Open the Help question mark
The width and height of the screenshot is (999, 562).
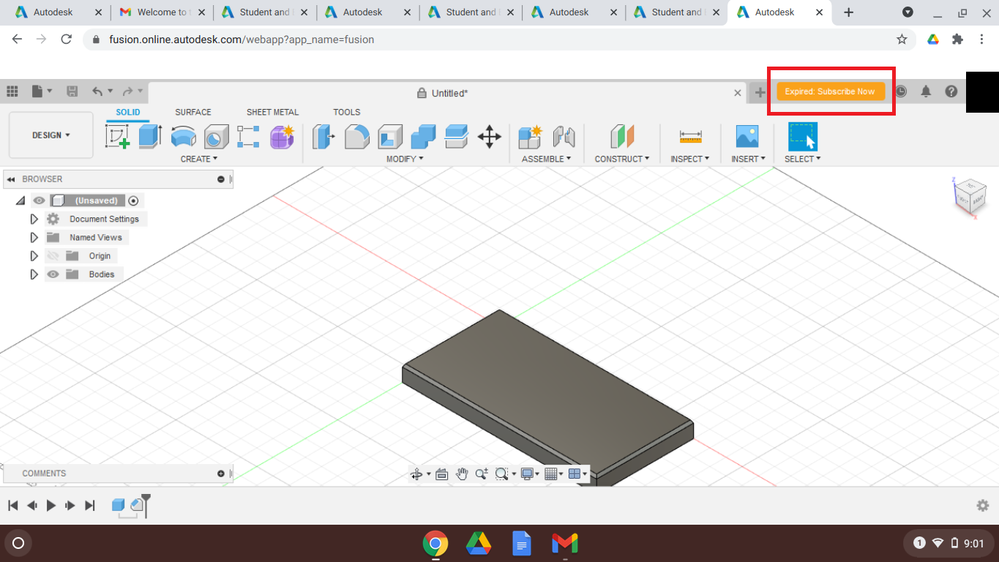click(x=951, y=92)
